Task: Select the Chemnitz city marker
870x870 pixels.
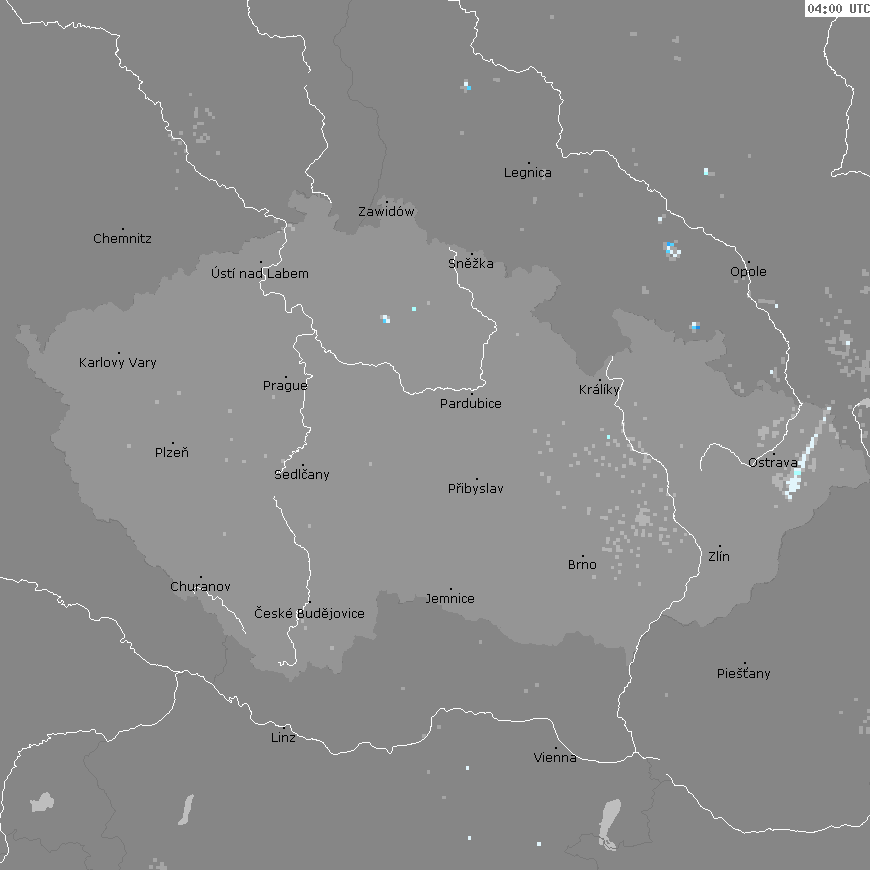Action: [x=123, y=229]
